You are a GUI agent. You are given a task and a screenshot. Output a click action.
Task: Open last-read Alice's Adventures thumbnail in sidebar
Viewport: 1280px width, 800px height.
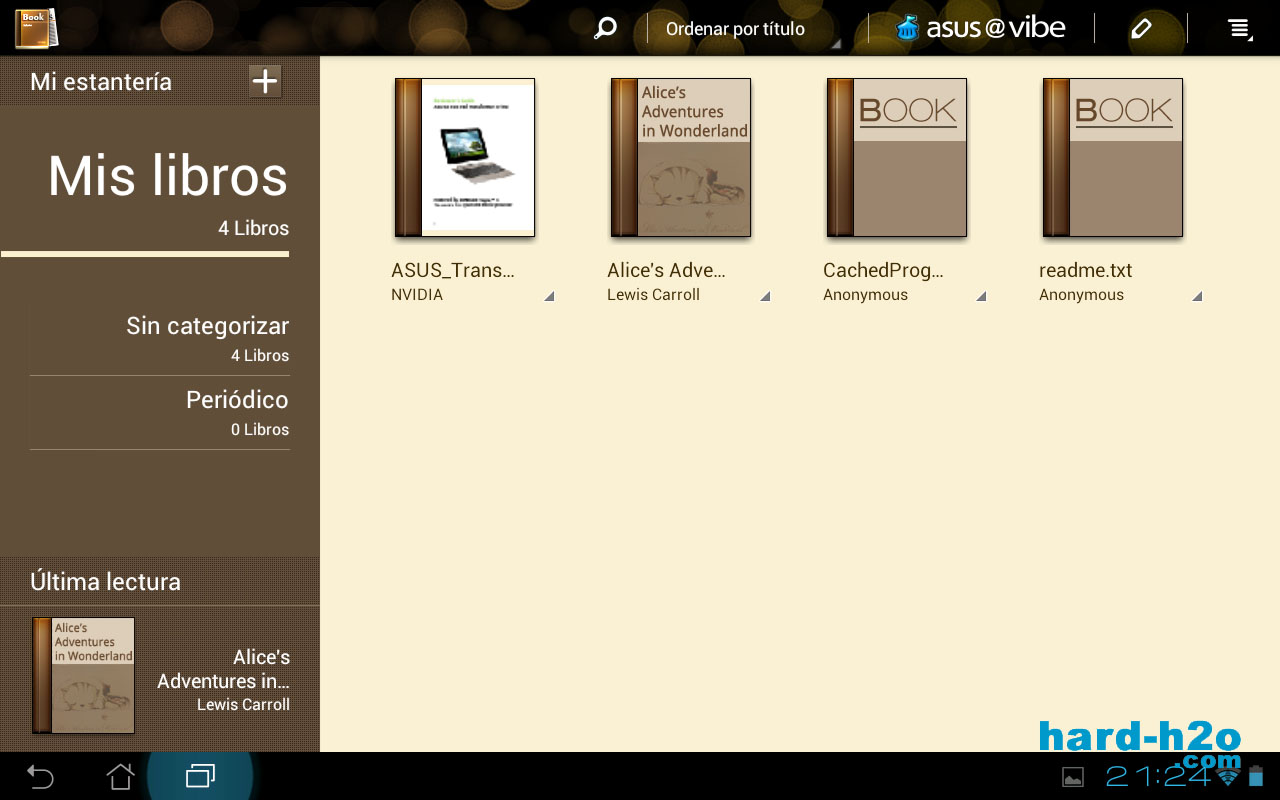coord(84,675)
